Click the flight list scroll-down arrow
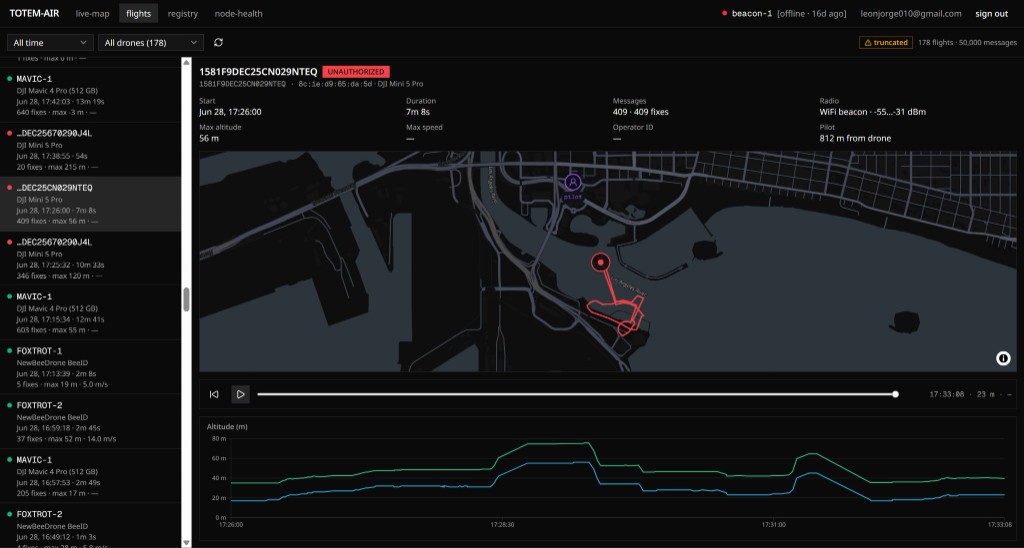The width and height of the screenshot is (1024, 548). coord(186,543)
